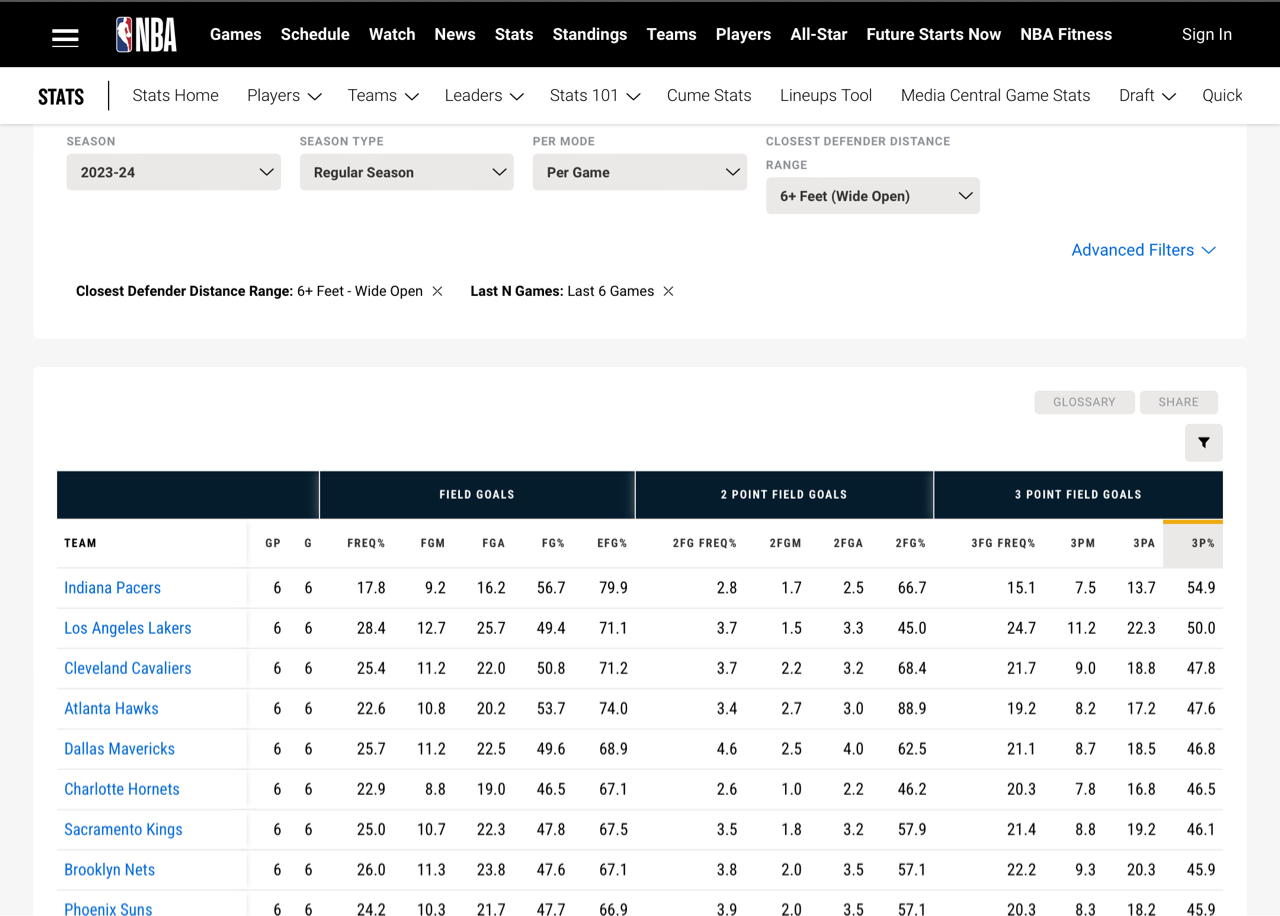Remove the Closest Defender Distance Range filter
1280x916 pixels.
click(x=437, y=291)
